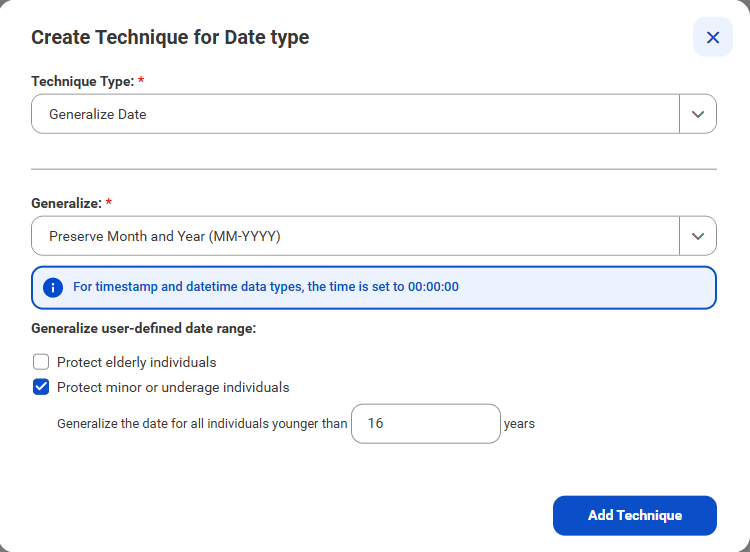Click the years unit label

[x=519, y=424]
